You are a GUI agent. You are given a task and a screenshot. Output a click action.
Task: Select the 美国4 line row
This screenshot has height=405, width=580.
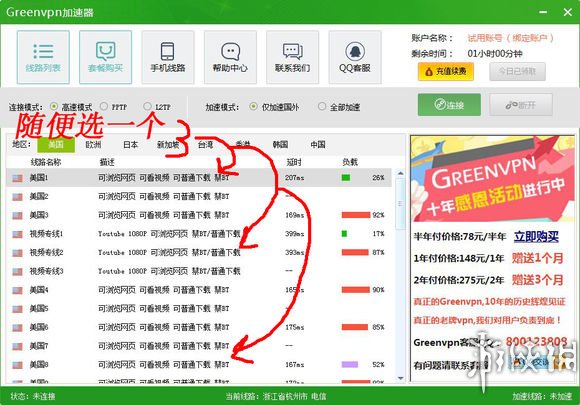199,290
